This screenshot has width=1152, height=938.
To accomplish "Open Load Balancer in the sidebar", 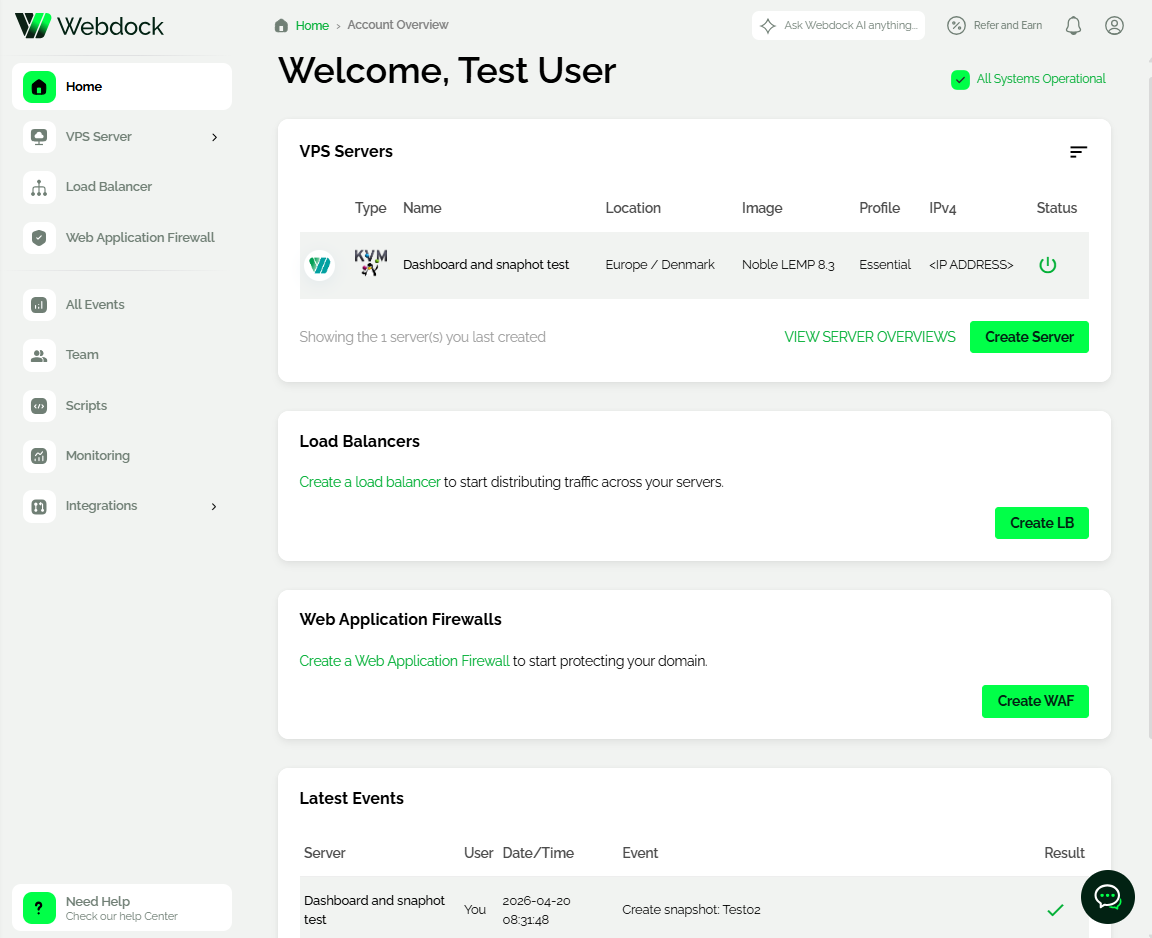I will coord(108,187).
